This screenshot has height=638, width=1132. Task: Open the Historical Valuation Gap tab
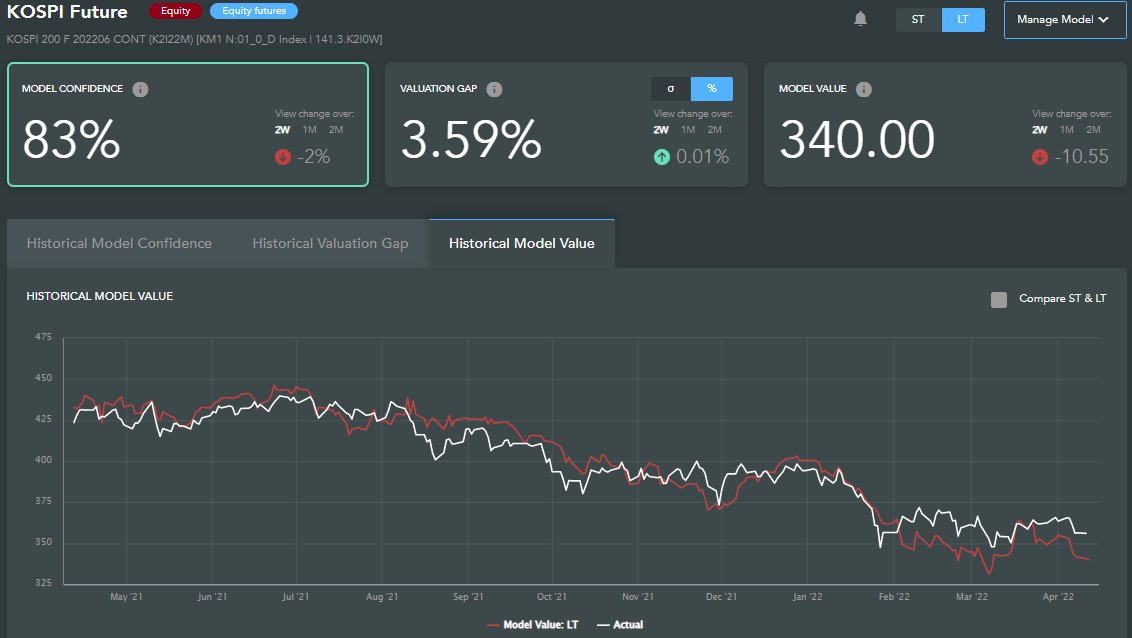[x=330, y=243]
